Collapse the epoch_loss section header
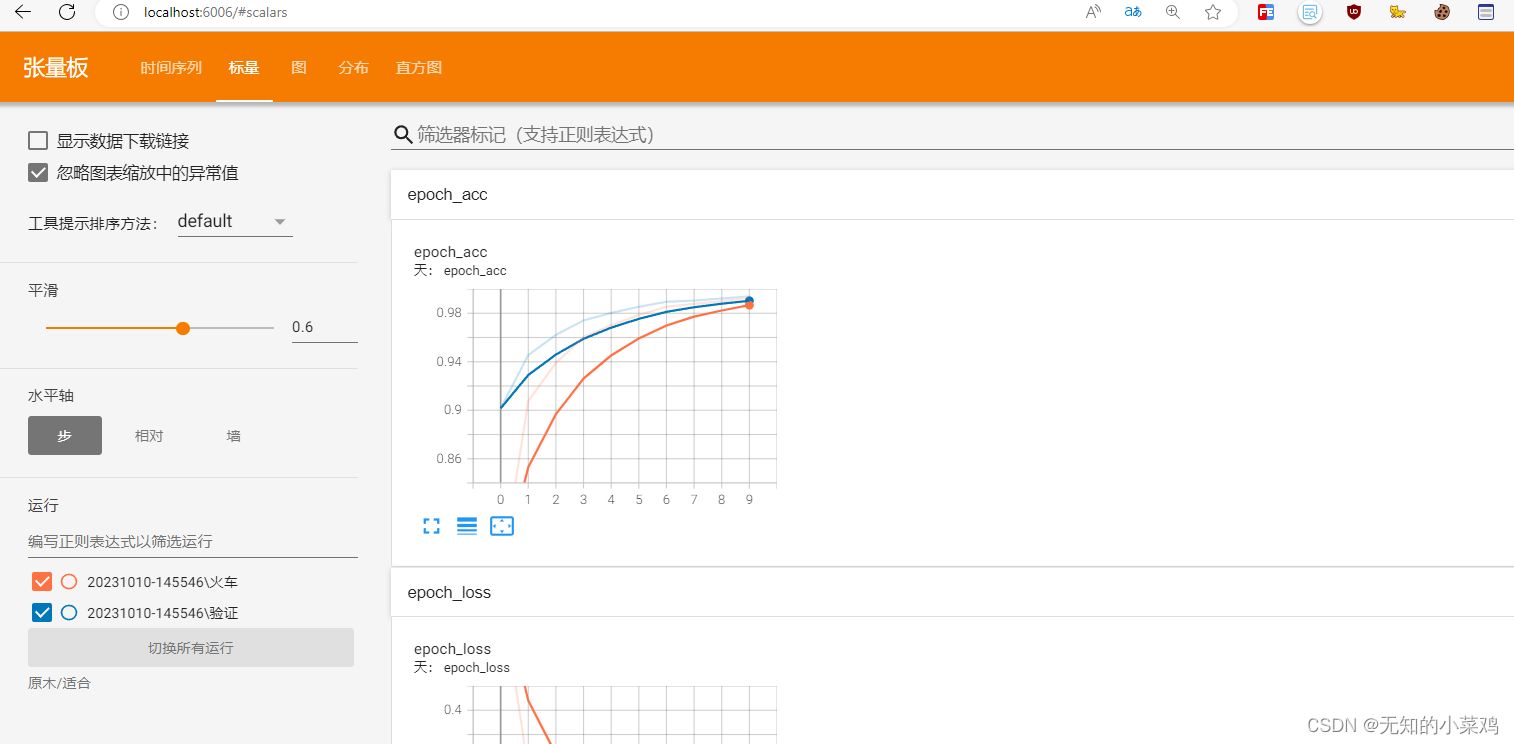This screenshot has height=744, width=1514. pyautogui.click(x=952, y=592)
